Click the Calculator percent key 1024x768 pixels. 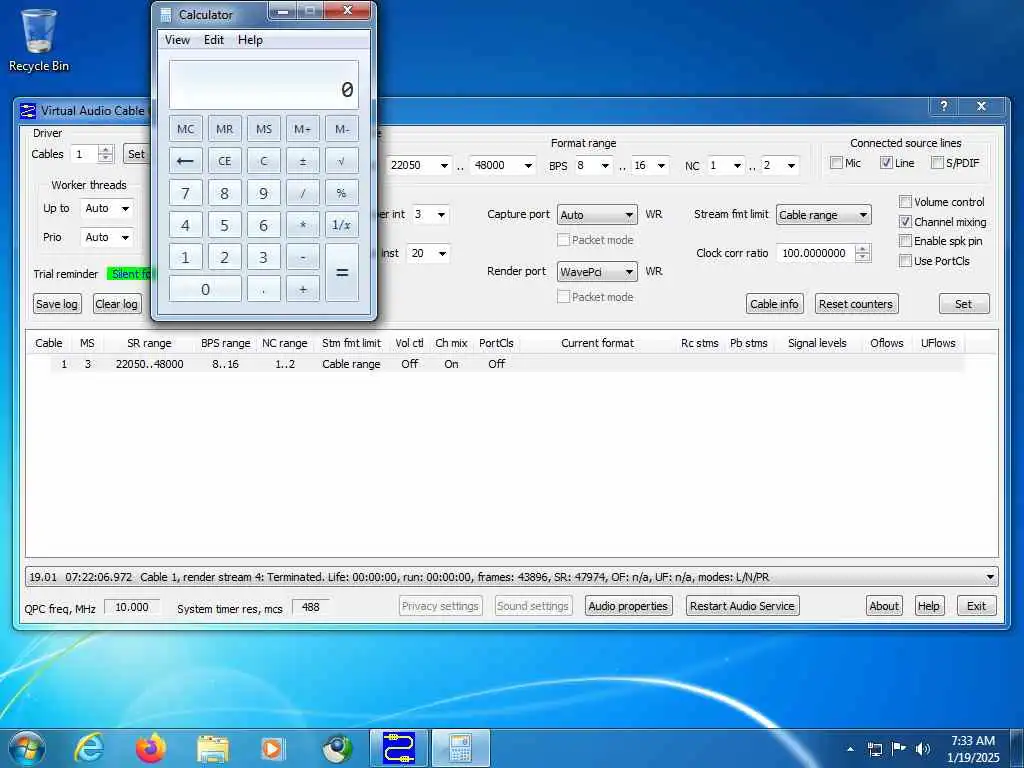(342, 193)
